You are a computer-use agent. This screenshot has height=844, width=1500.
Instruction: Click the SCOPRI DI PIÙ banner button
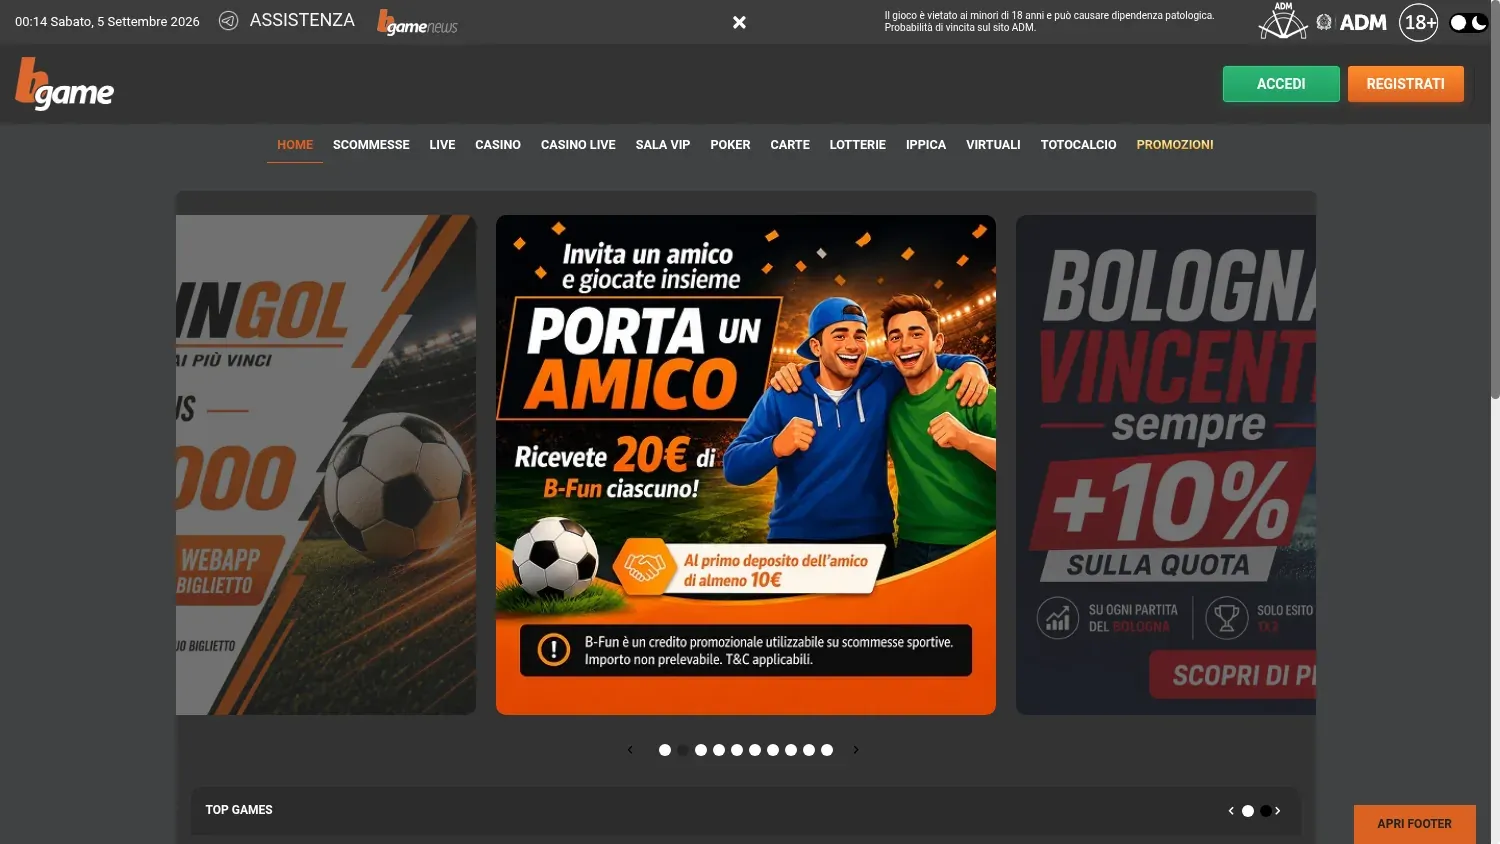(x=1233, y=675)
